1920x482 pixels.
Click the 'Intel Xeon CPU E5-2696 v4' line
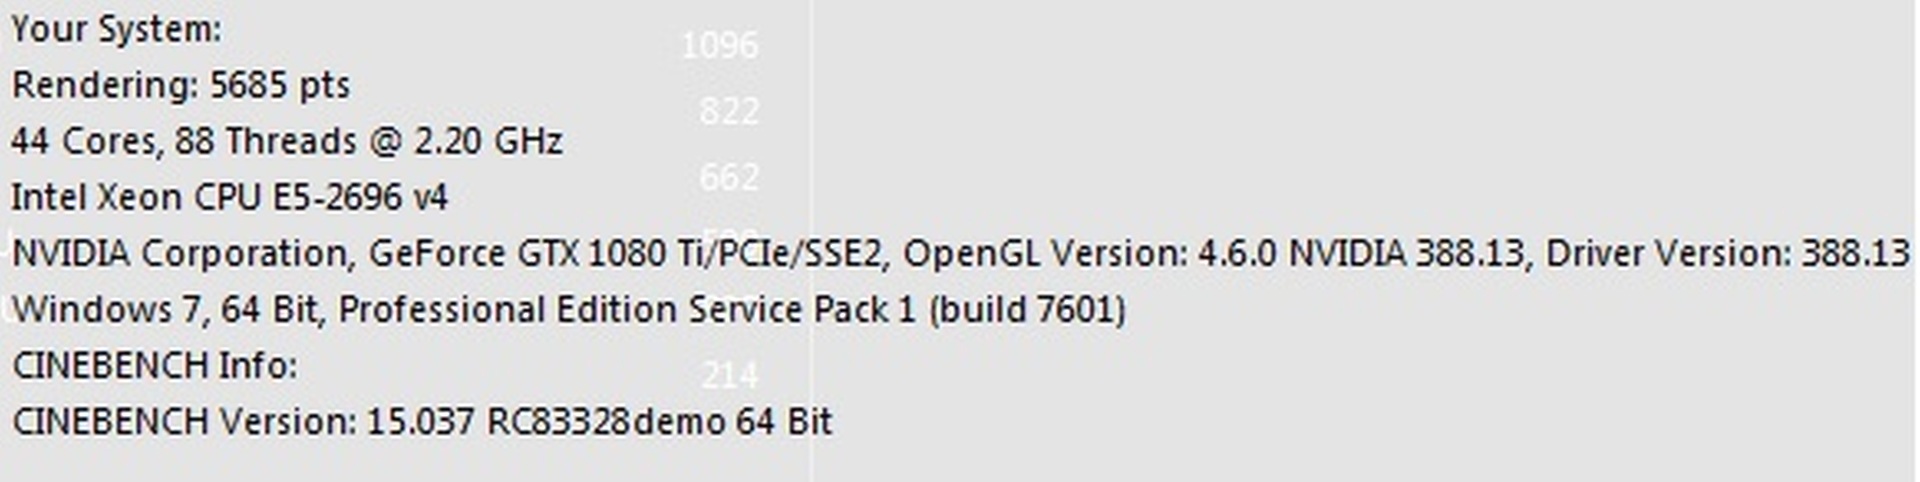229,198
